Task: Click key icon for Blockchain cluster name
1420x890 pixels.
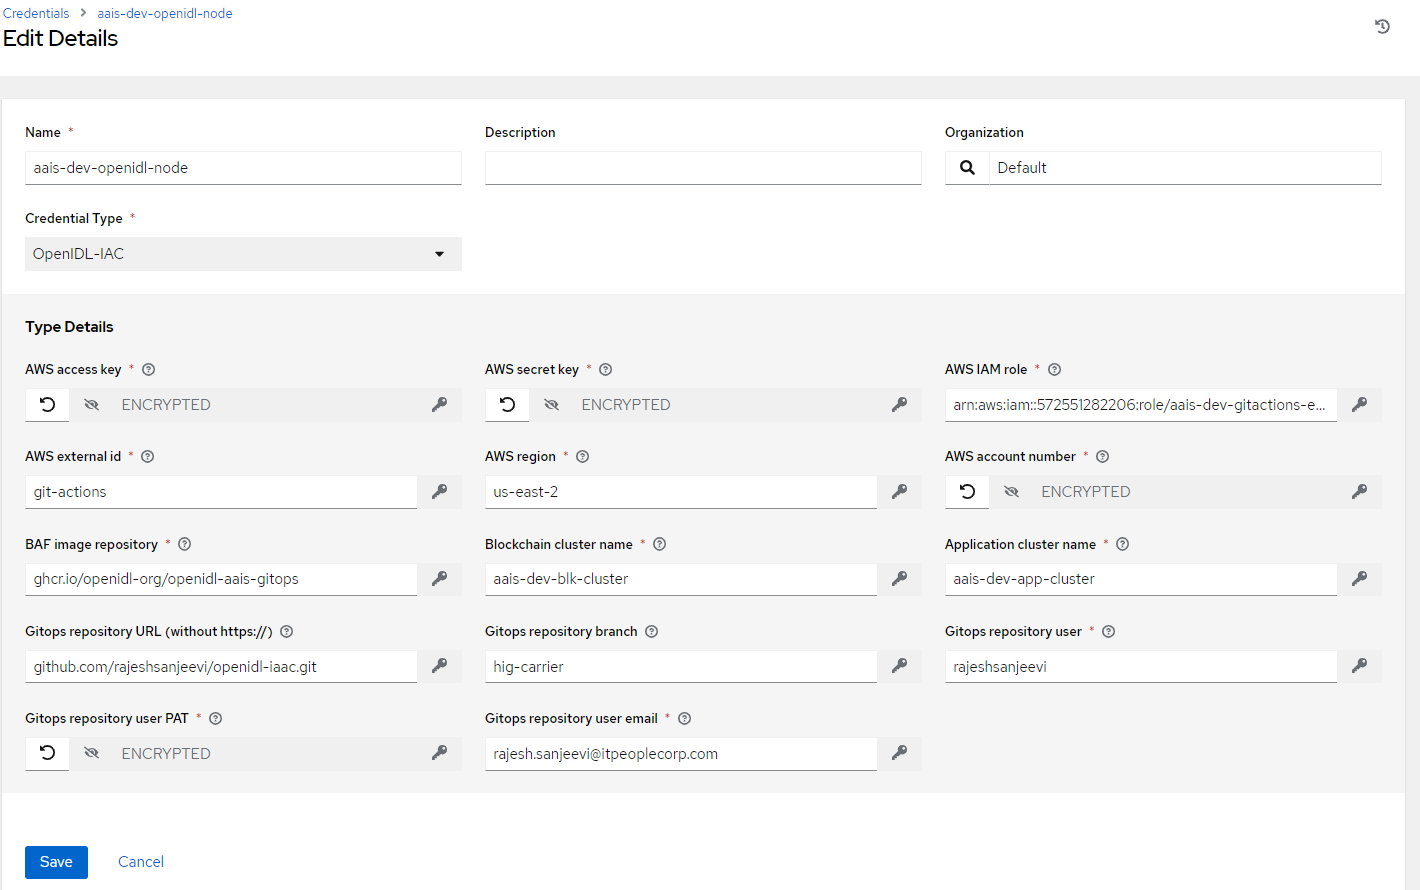Action: [x=899, y=579]
